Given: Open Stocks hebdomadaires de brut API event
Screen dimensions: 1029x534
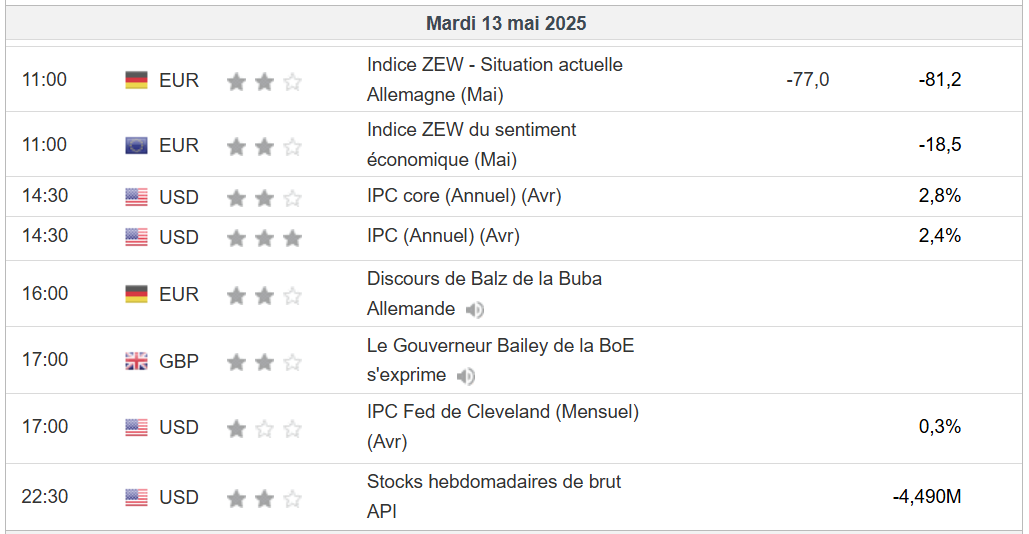Looking at the screenshot, I should click(x=494, y=481).
